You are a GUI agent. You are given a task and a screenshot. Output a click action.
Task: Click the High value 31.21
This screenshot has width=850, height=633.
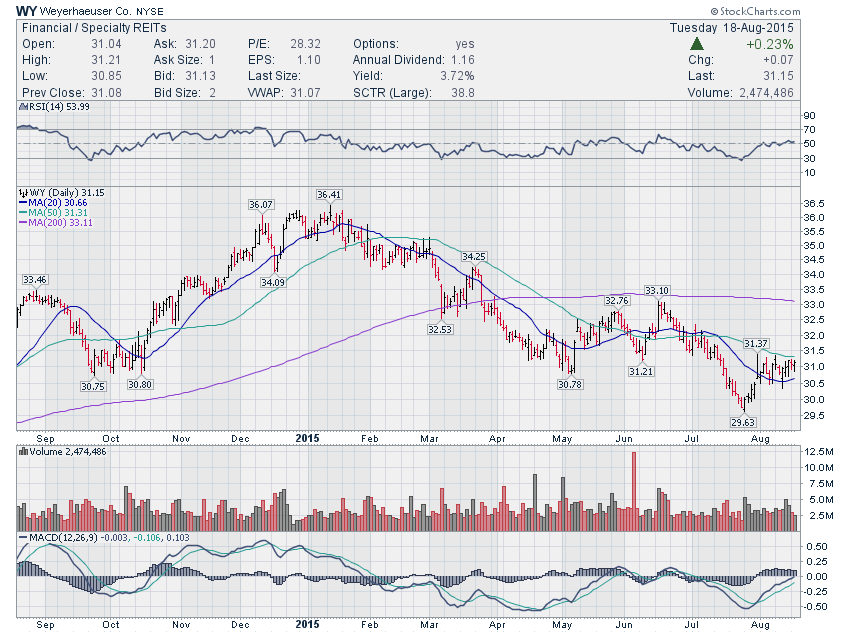[x=106, y=60]
